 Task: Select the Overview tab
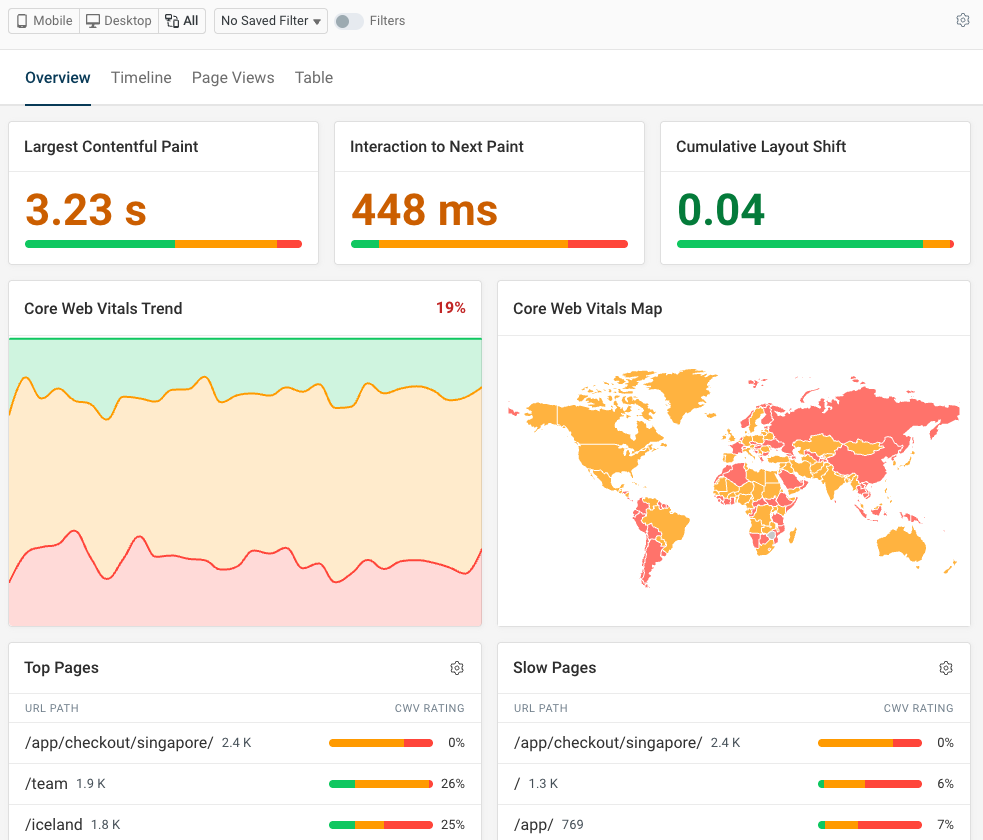pyautogui.click(x=57, y=77)
